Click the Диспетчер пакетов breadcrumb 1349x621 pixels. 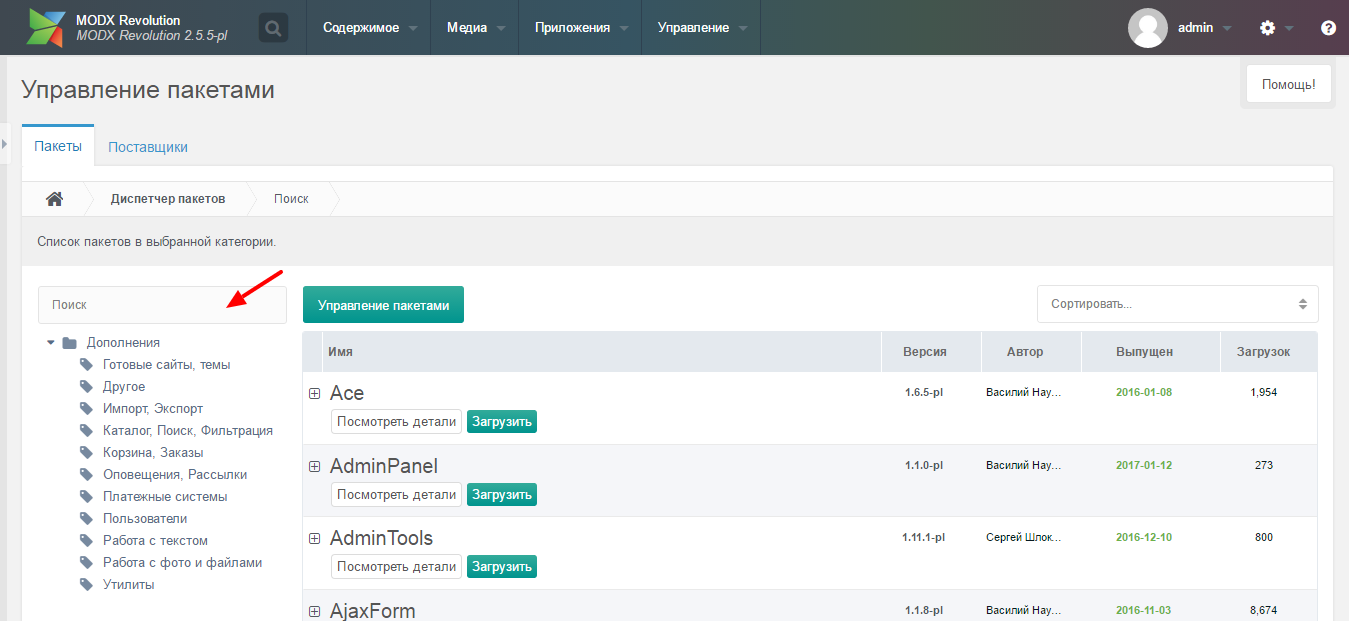click(x=168, y=199)
